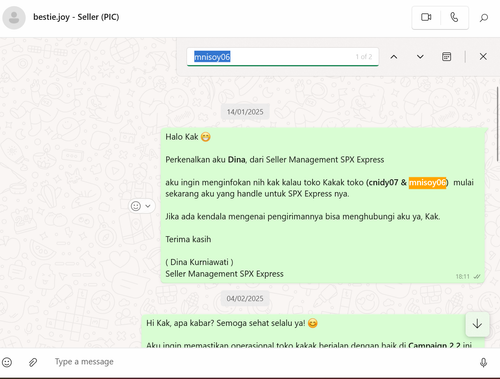Start a video call with bestie.joy
500x379 pixels.
tap(426, 17)
